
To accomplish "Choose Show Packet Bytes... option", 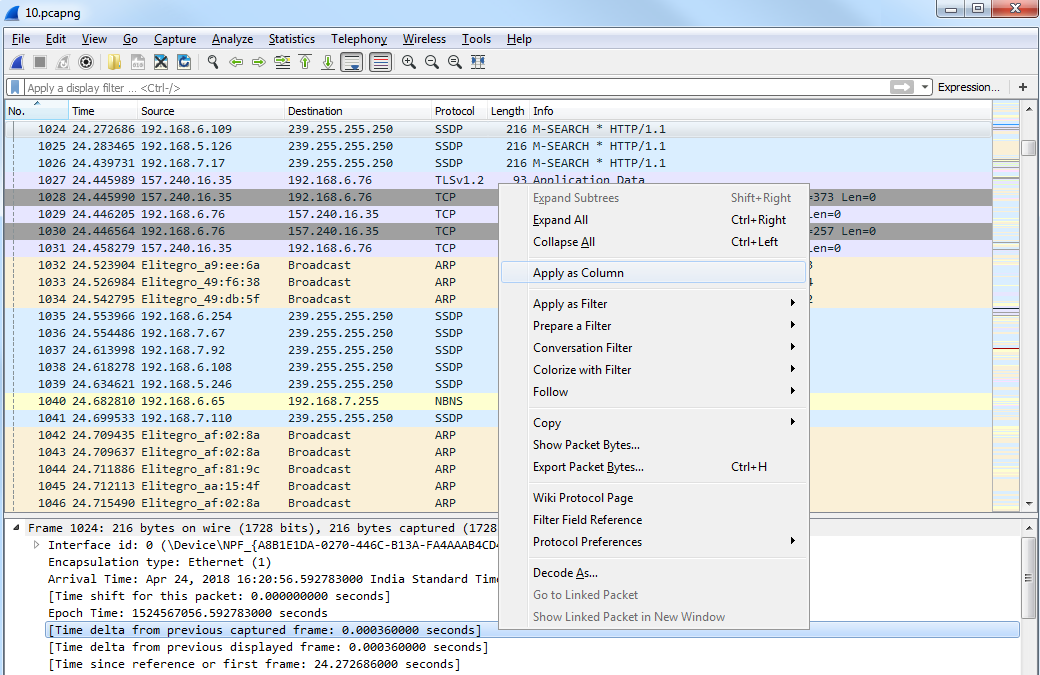I will point(586,445).
